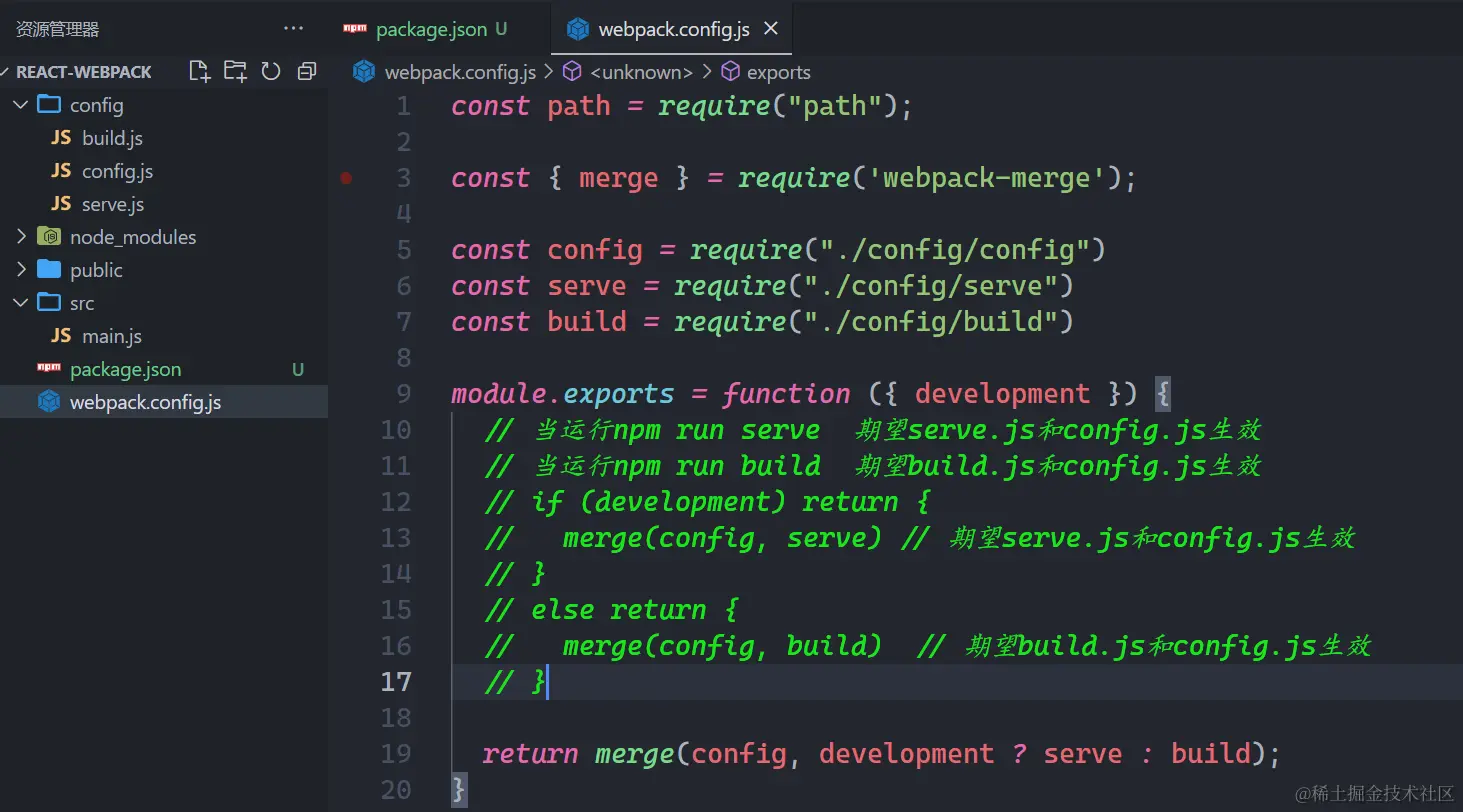Click the config folder icon
This screenshot has height=812, width=1463.
pos(49,104)
